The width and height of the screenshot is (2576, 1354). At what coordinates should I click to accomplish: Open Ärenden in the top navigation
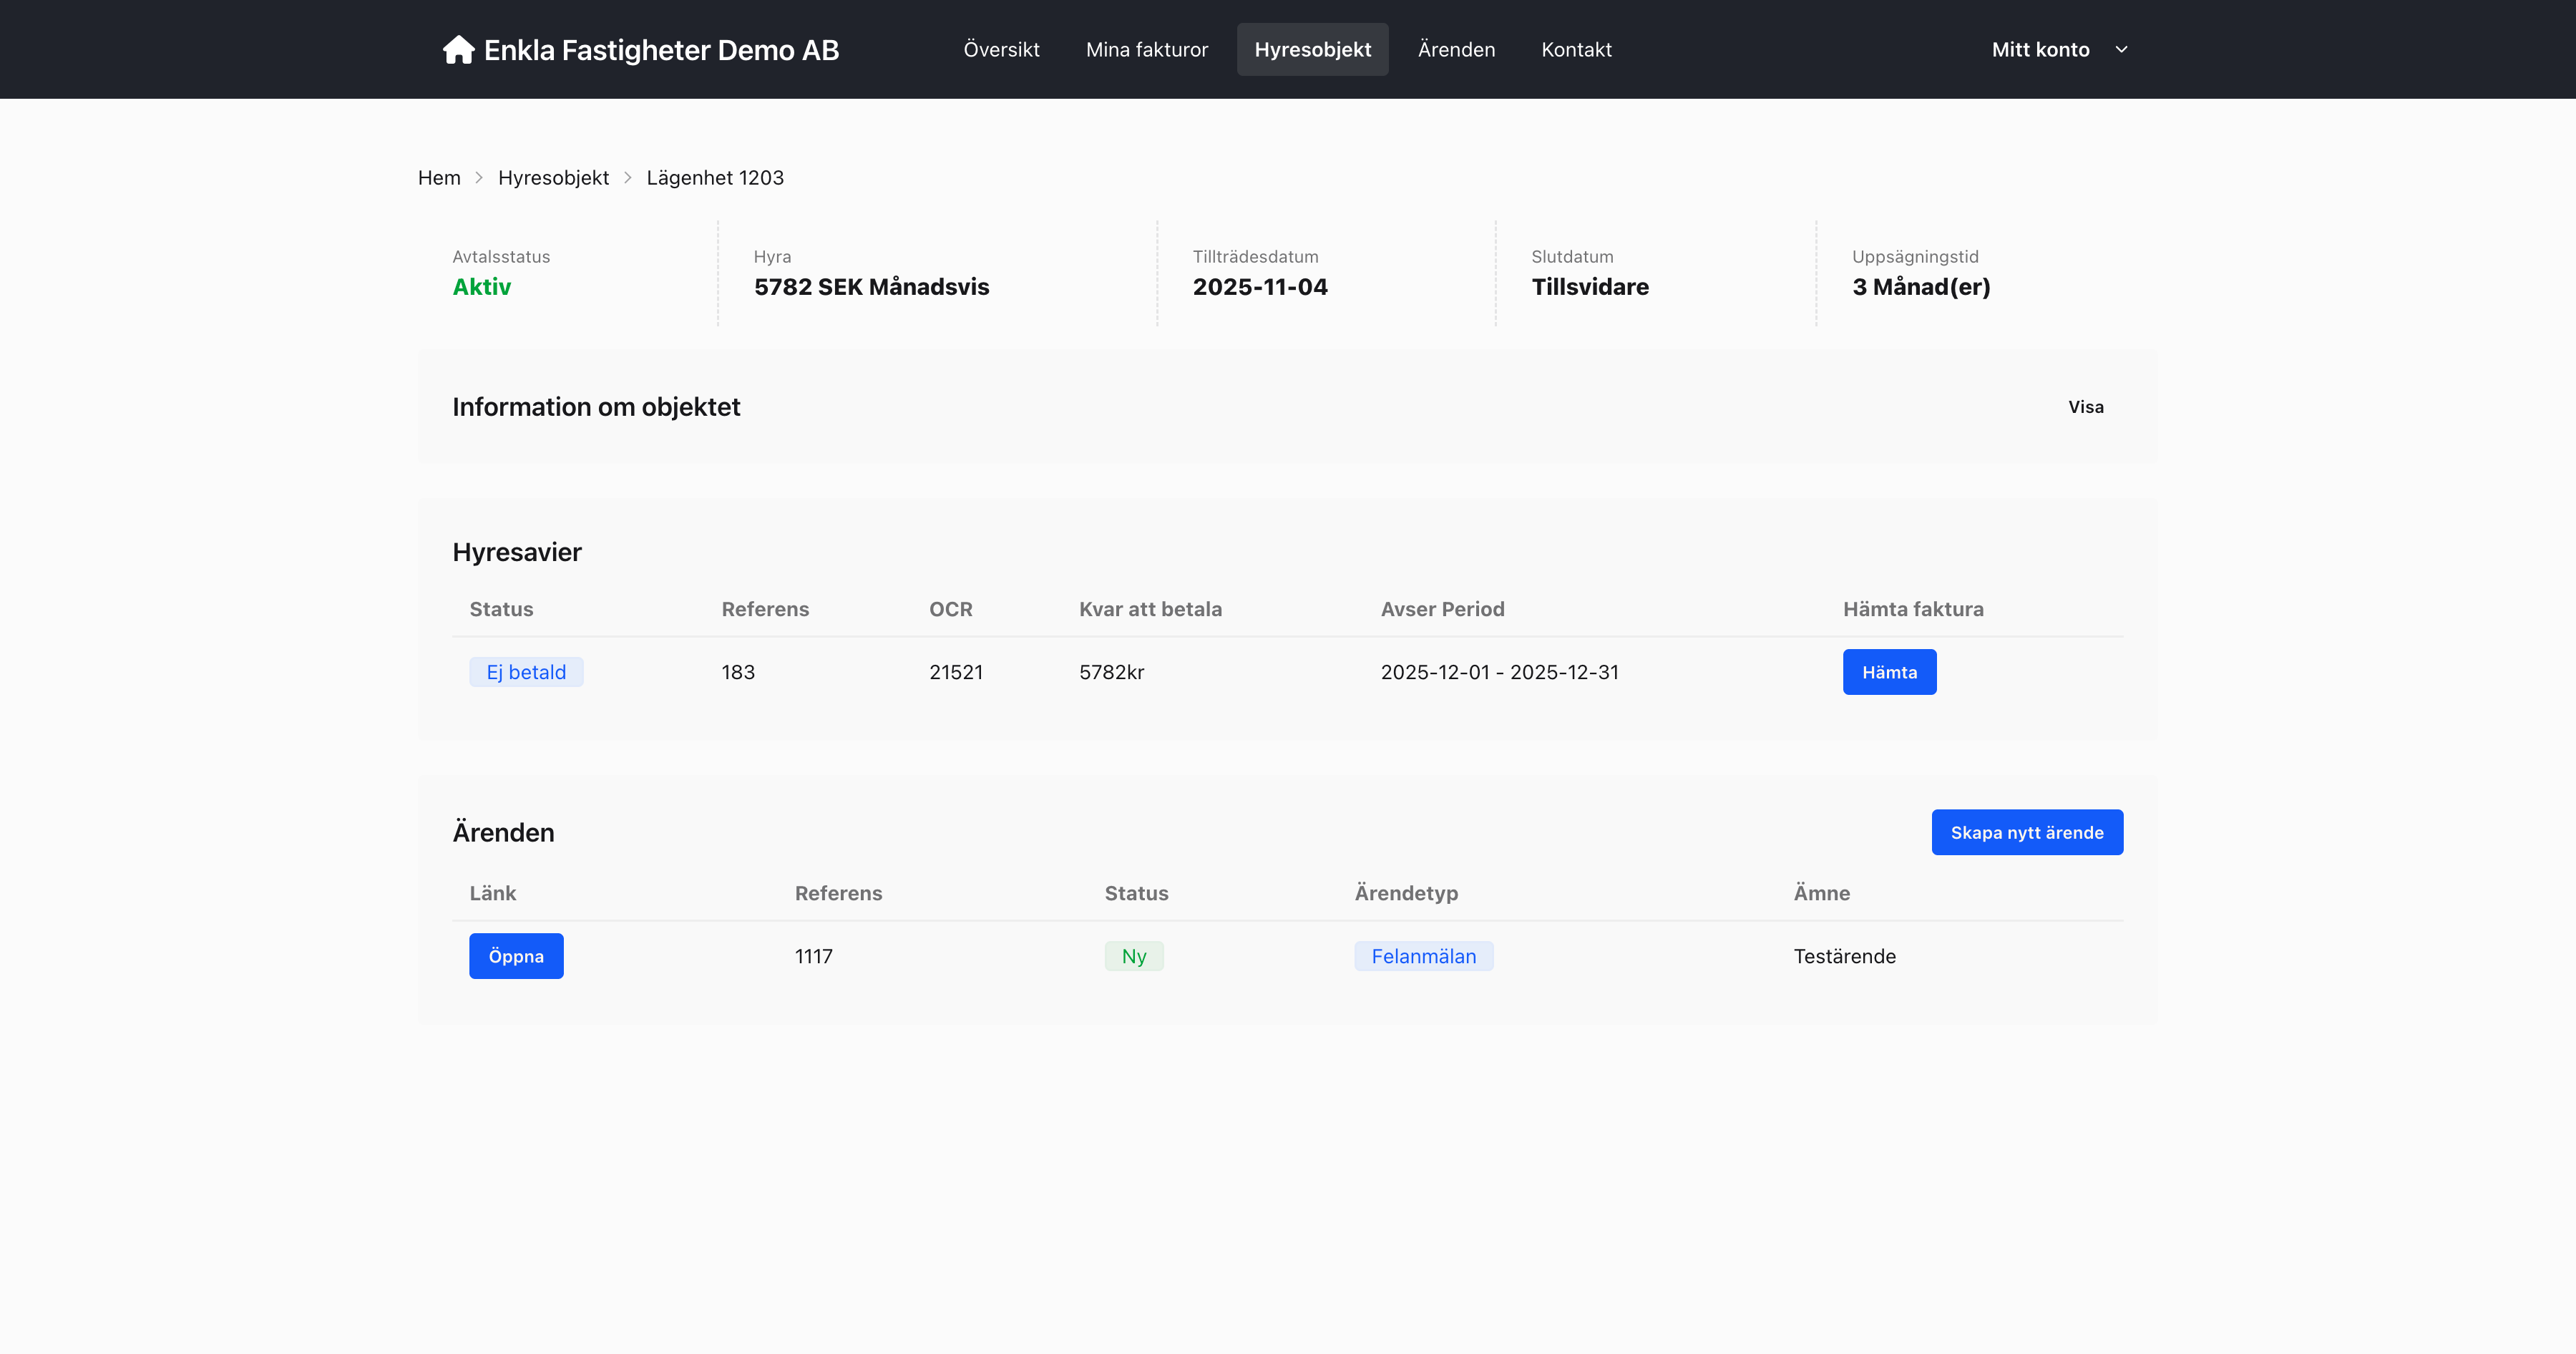1456,49
